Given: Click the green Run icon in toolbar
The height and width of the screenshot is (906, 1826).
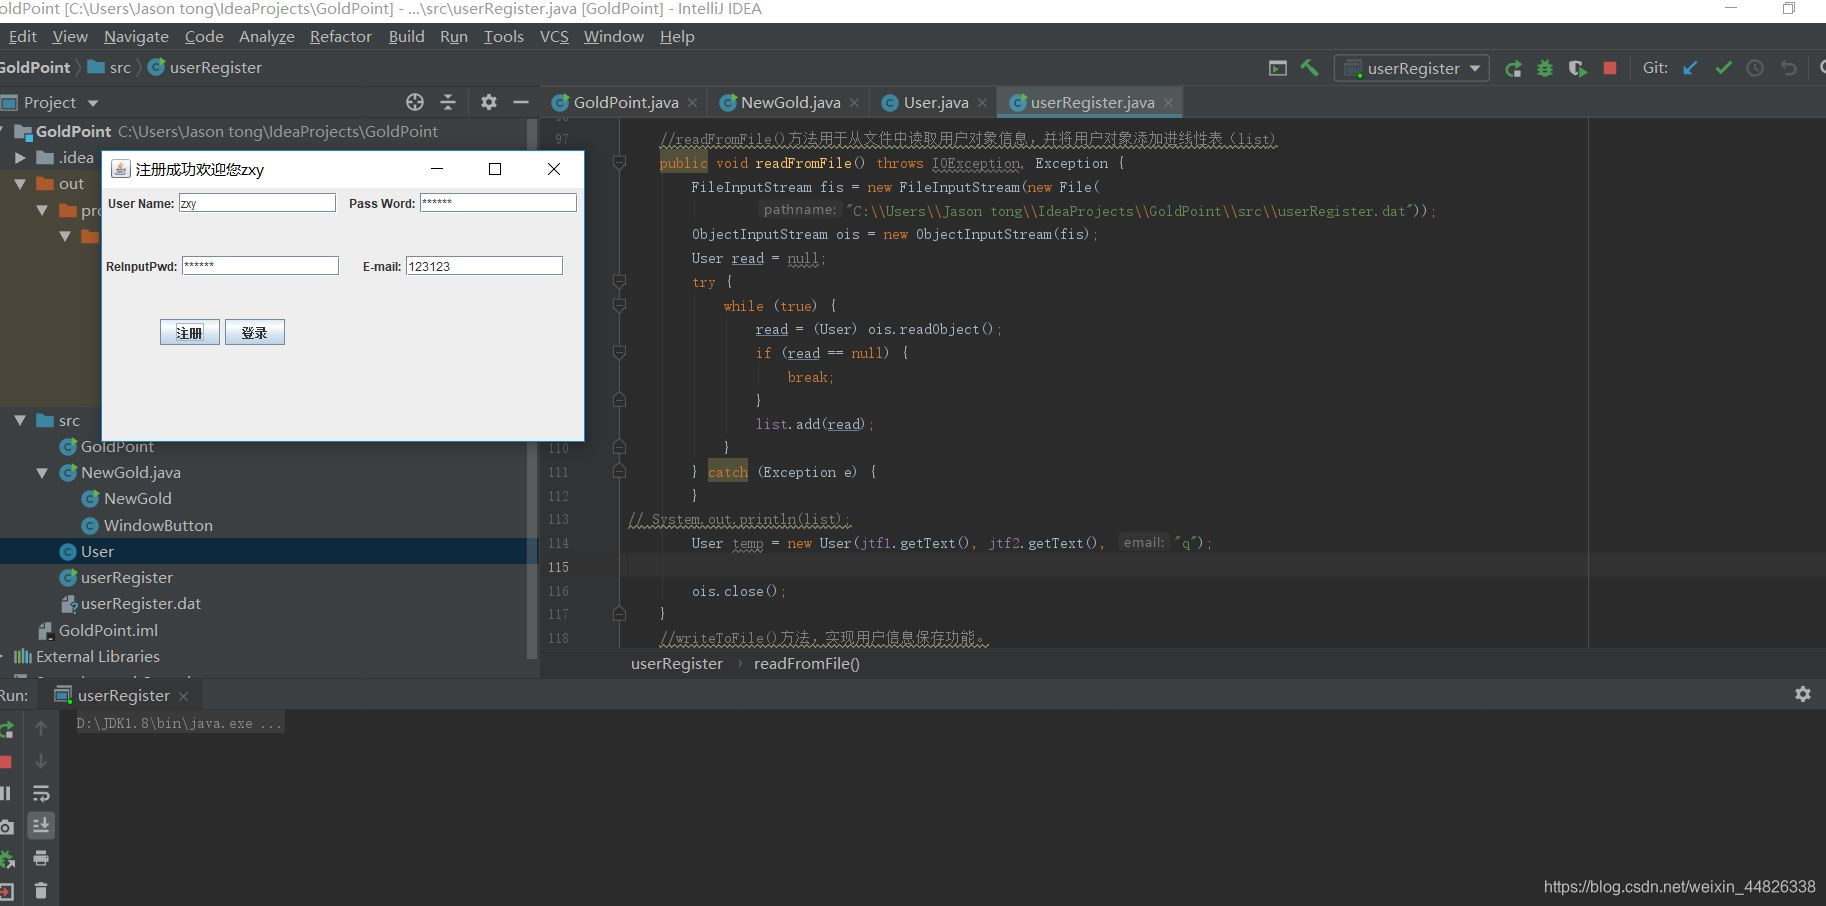Looking at the screenshot, I should [x=1513, y=68].
